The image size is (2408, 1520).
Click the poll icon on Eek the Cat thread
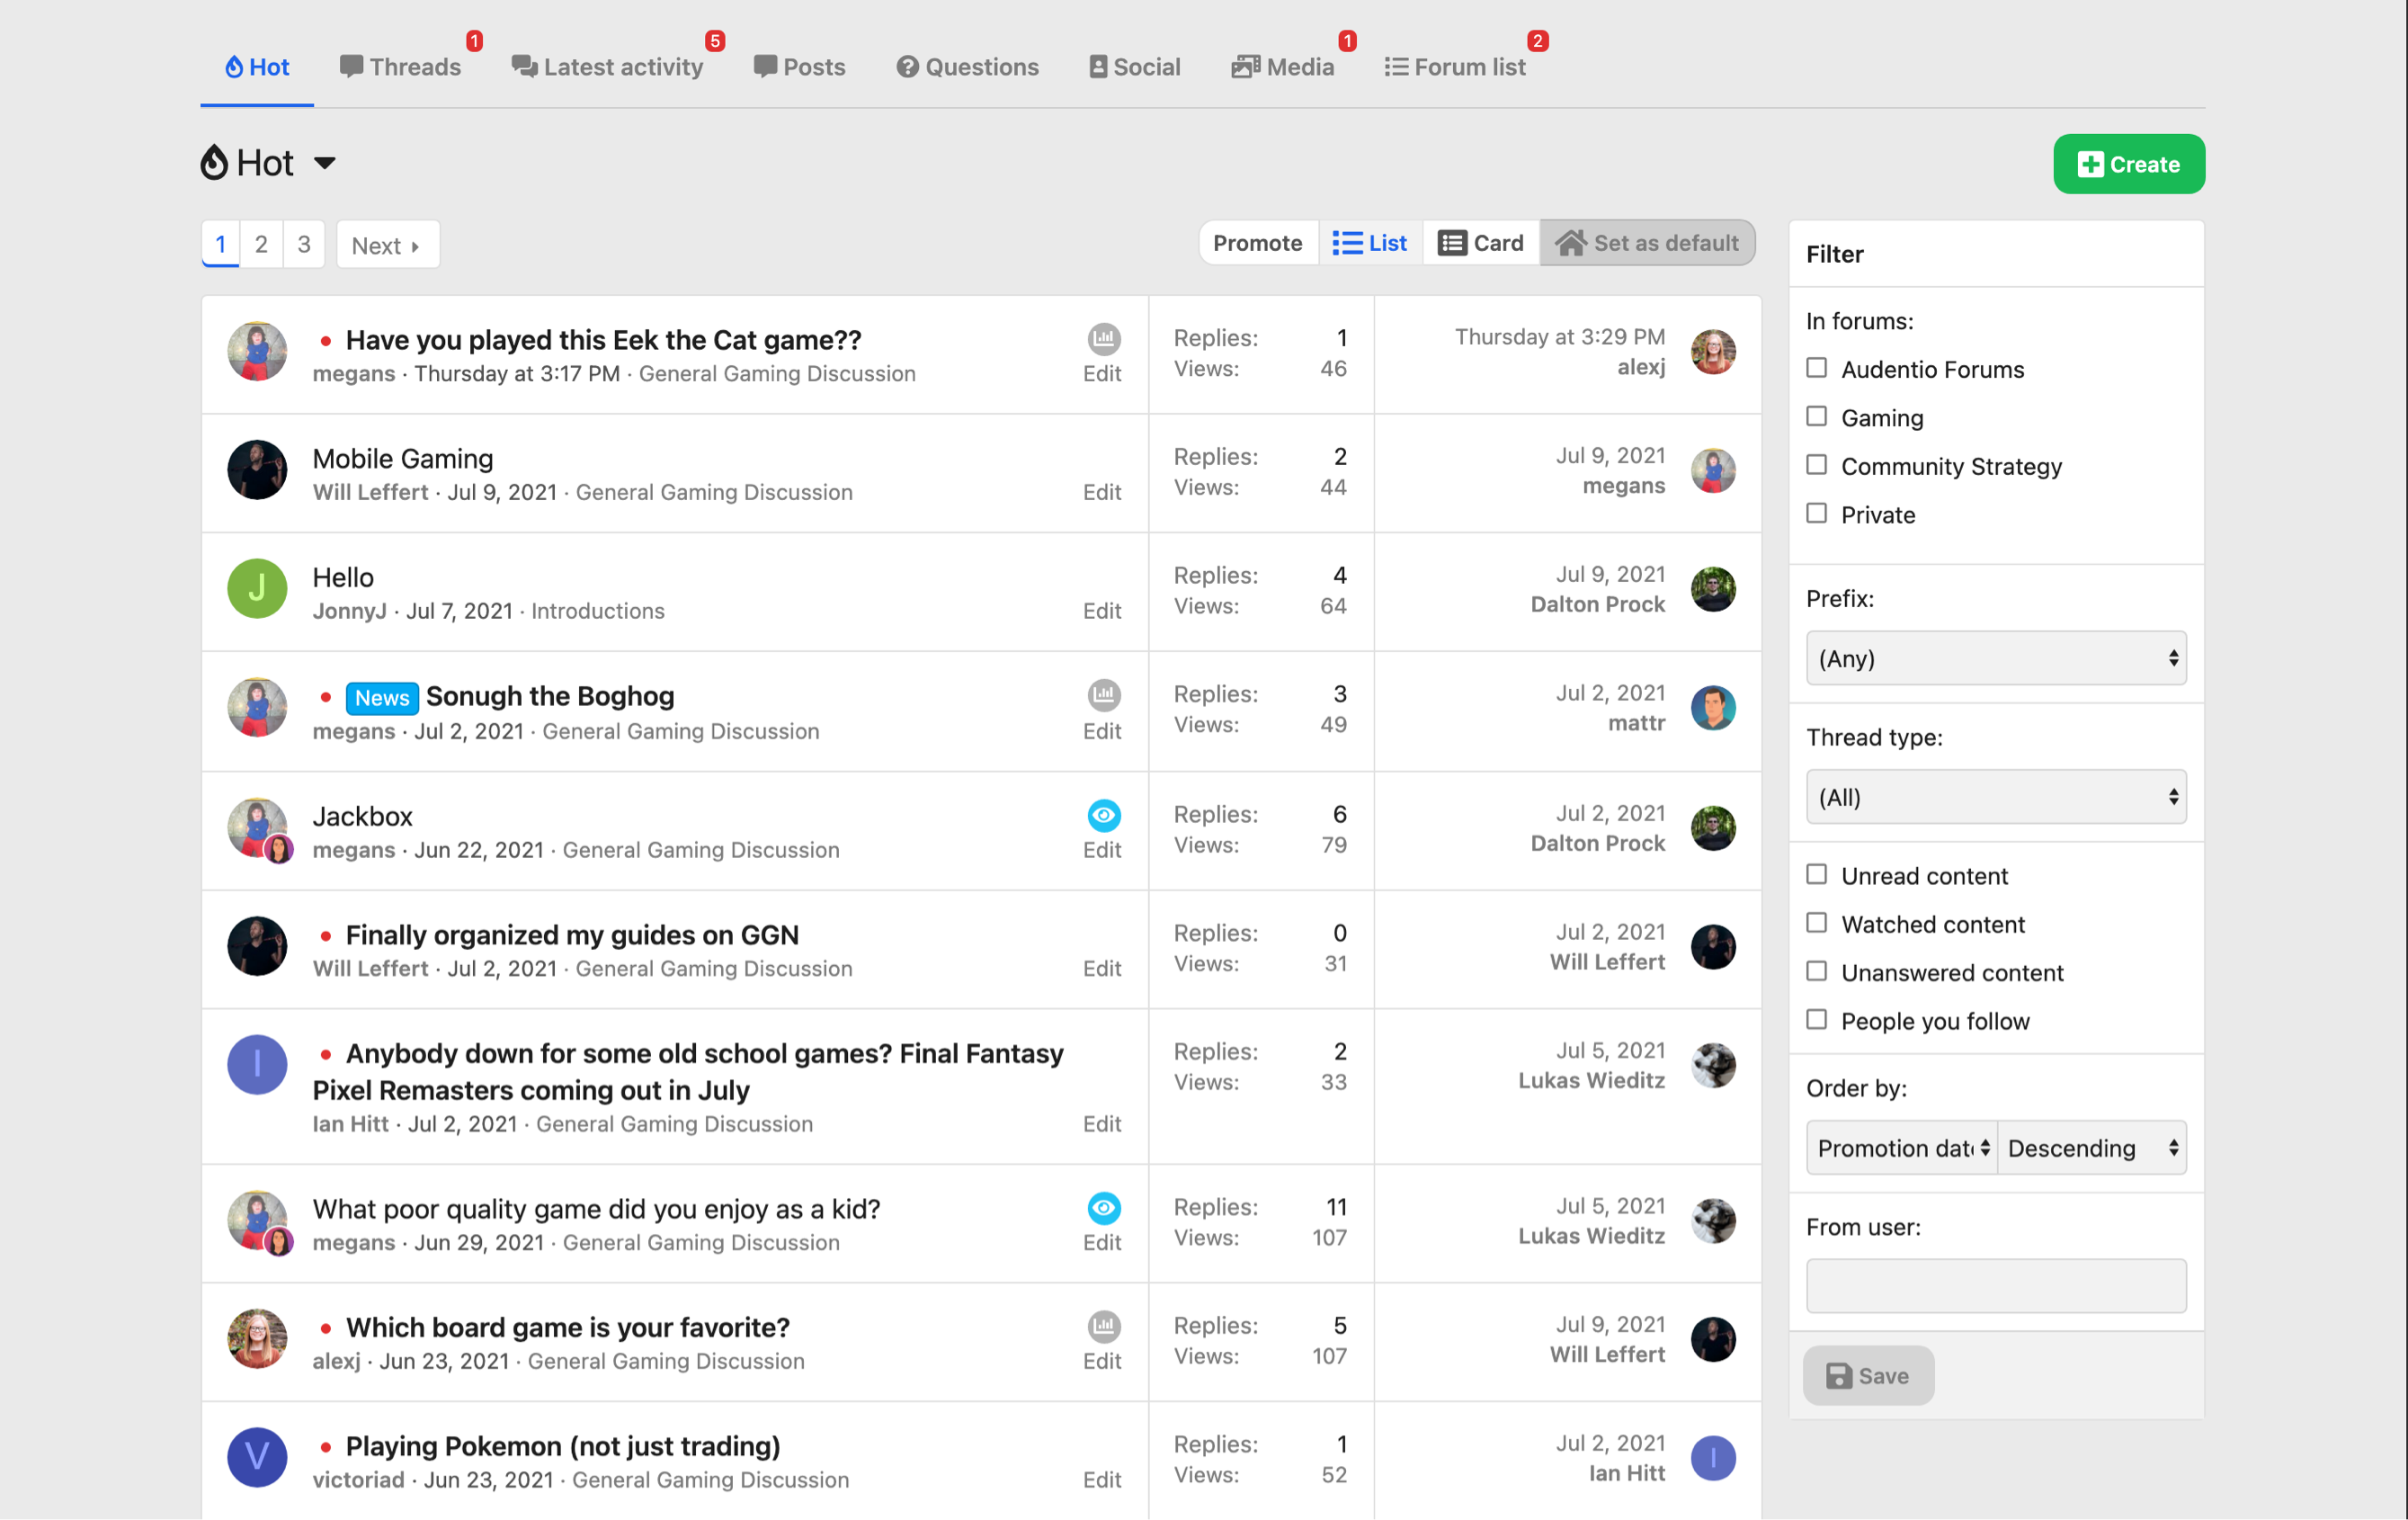click(1103, 338)
